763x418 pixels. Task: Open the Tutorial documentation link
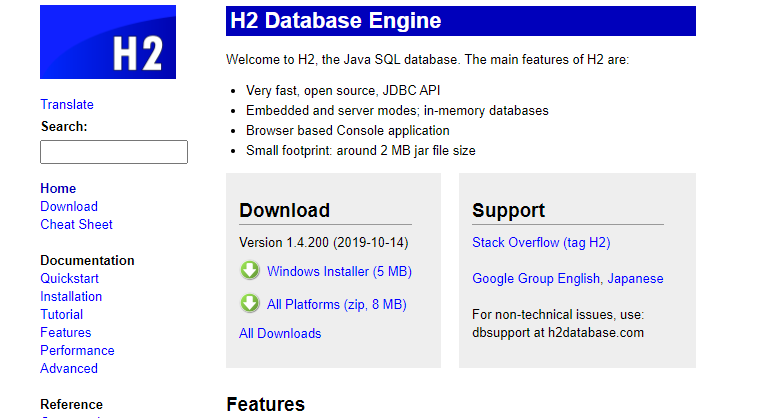[x=61, y=314]
